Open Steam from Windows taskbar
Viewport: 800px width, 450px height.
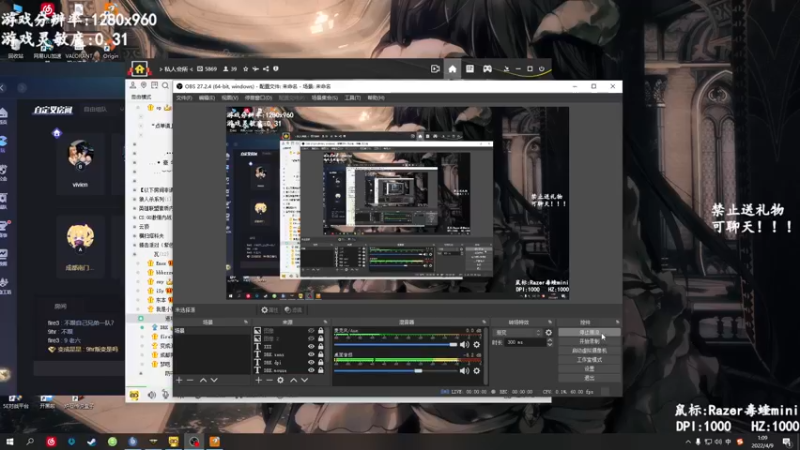92,441
